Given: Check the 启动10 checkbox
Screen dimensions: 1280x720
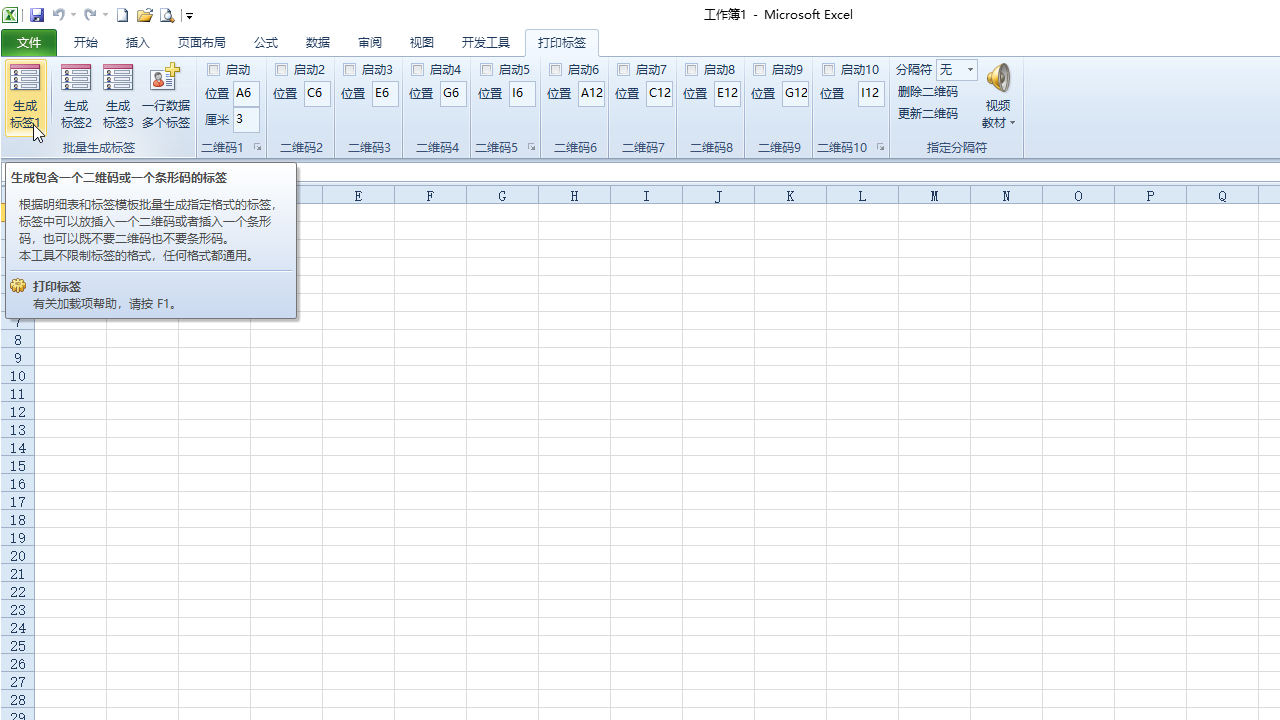Looking at the screenshot, I should (x=829, y=70).
